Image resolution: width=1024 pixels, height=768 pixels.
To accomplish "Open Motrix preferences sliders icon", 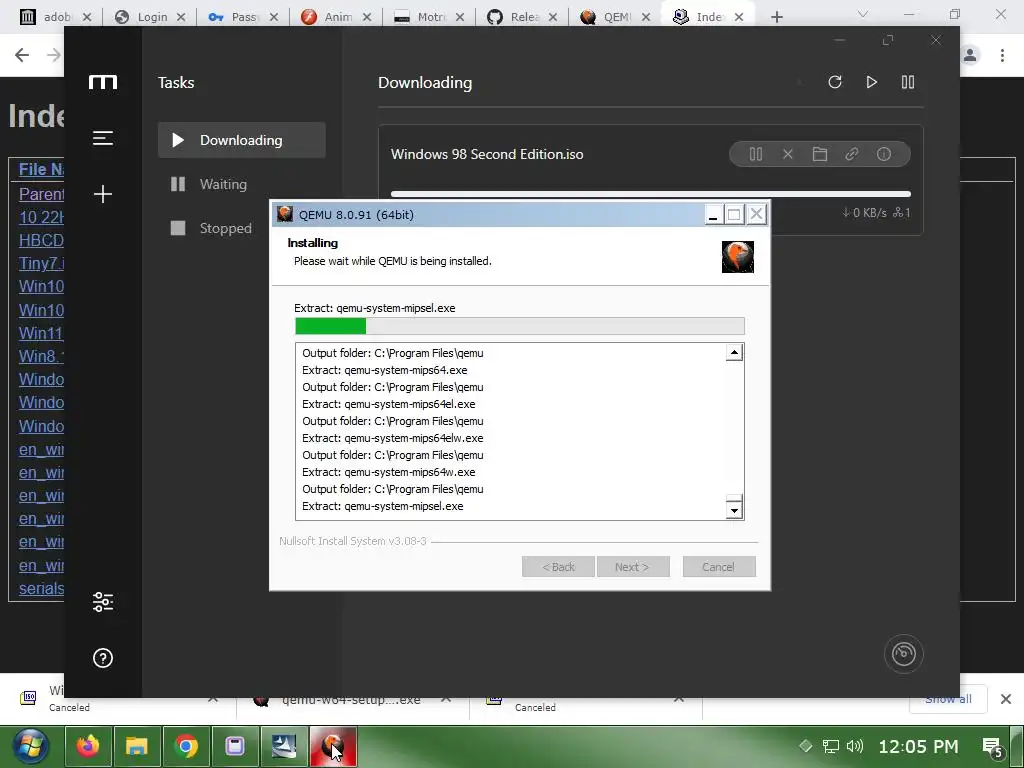I will click(x=103, y=601).
